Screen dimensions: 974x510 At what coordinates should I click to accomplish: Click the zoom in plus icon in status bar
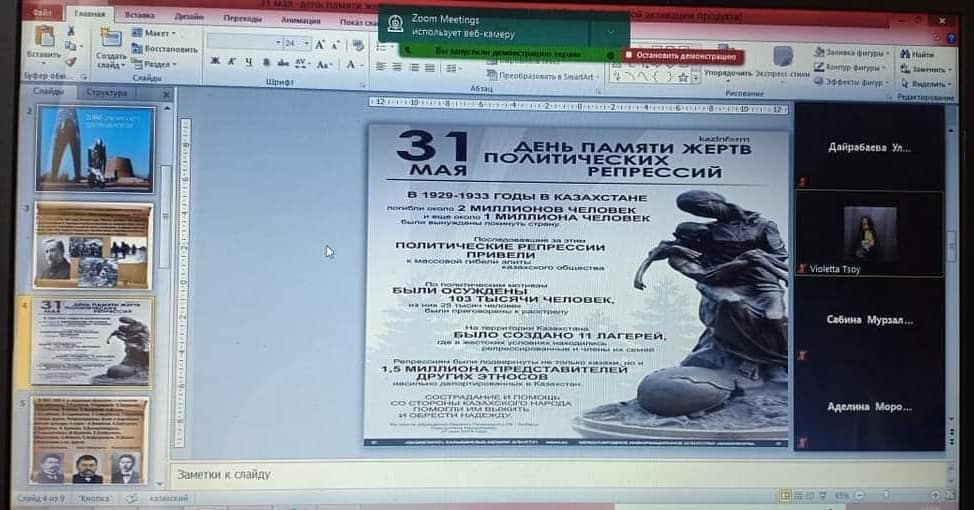point(935,495)
